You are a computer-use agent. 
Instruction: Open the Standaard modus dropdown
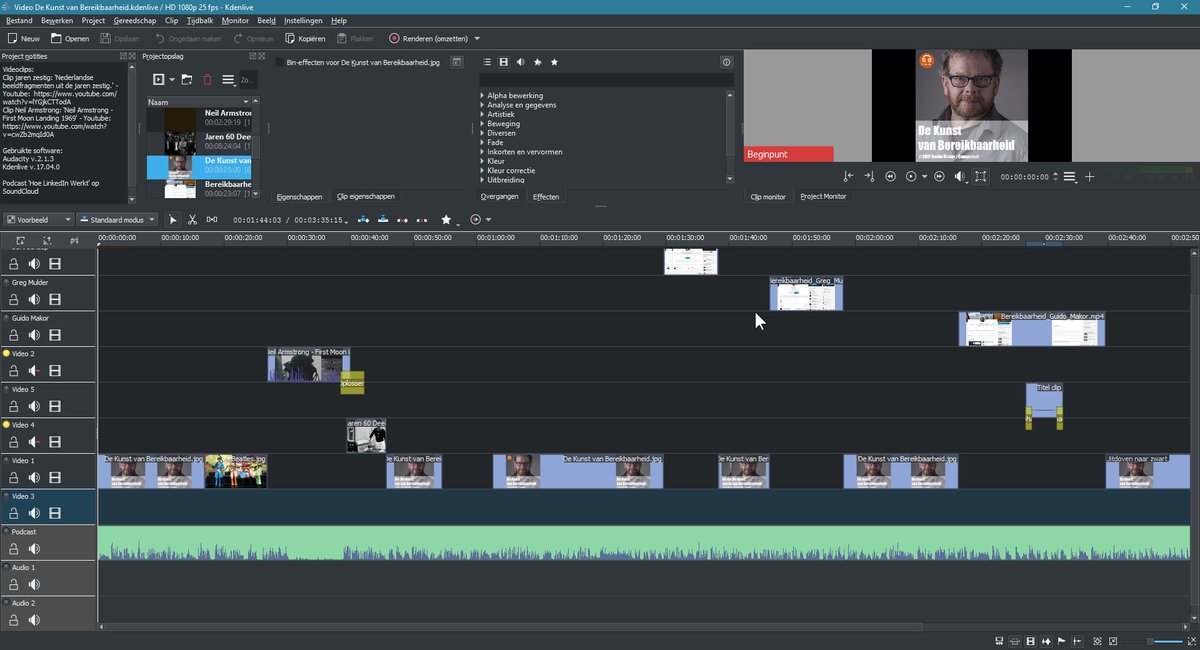118,219
